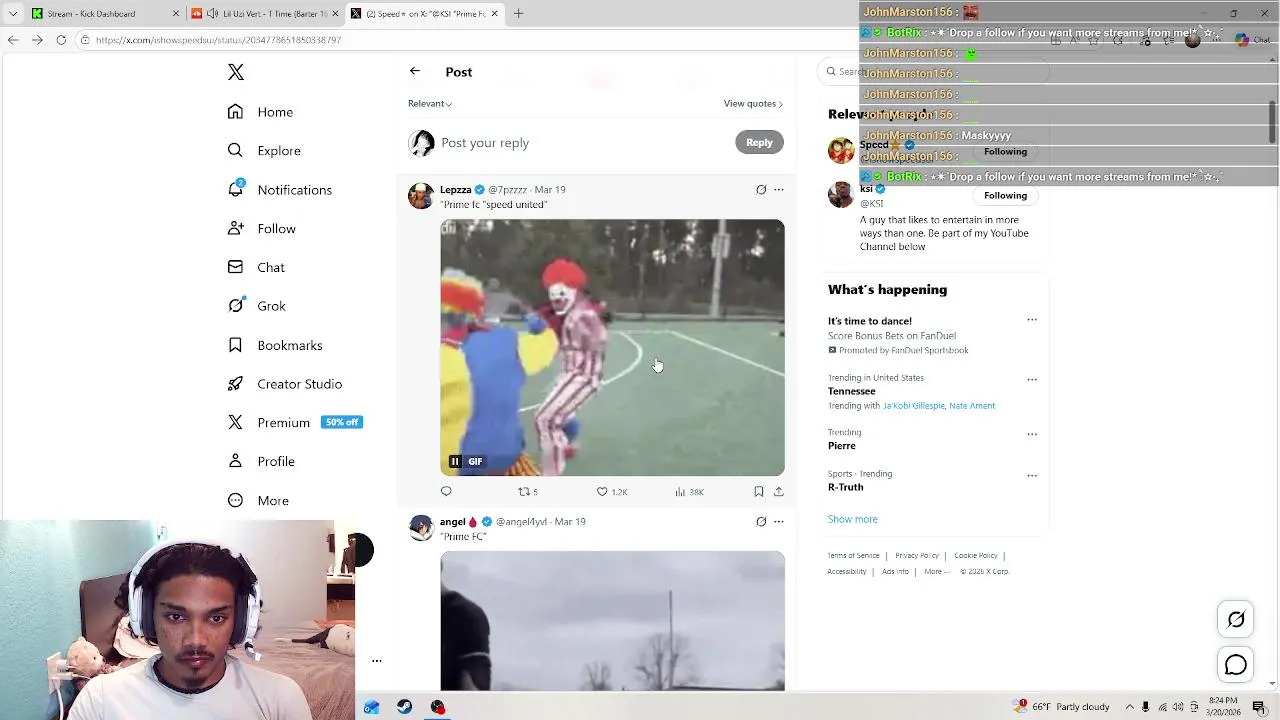
Task: Click Show more under trends
Action: (x=853, y=519)
